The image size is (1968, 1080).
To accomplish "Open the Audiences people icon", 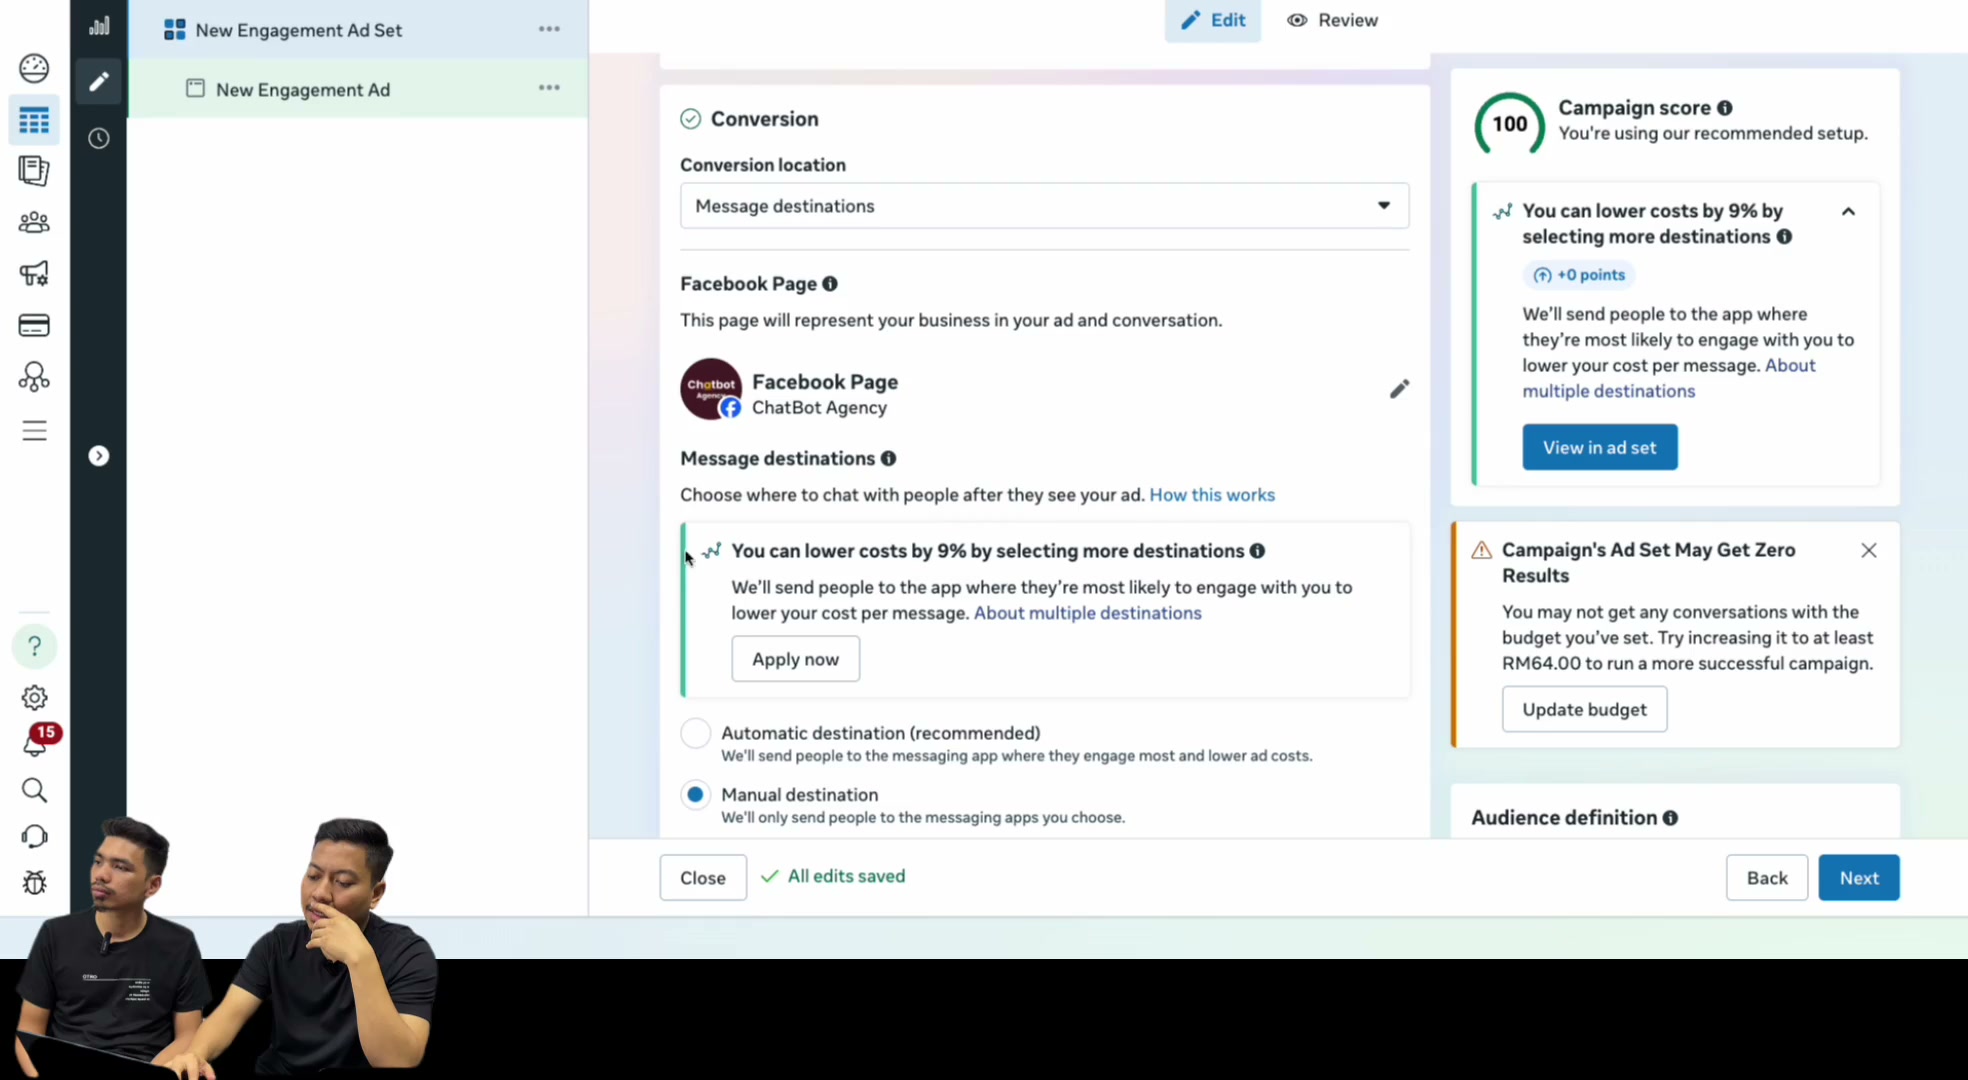I will coord(34,222).
